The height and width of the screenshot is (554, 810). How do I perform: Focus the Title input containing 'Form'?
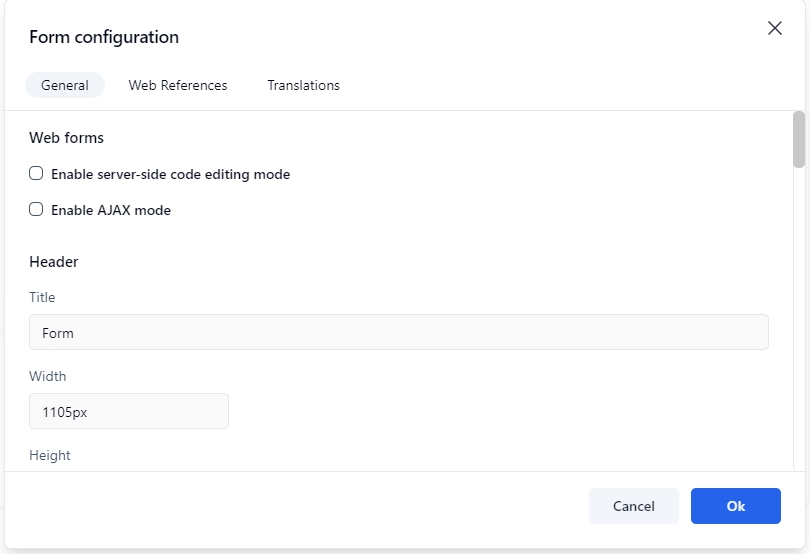[398, 332]
